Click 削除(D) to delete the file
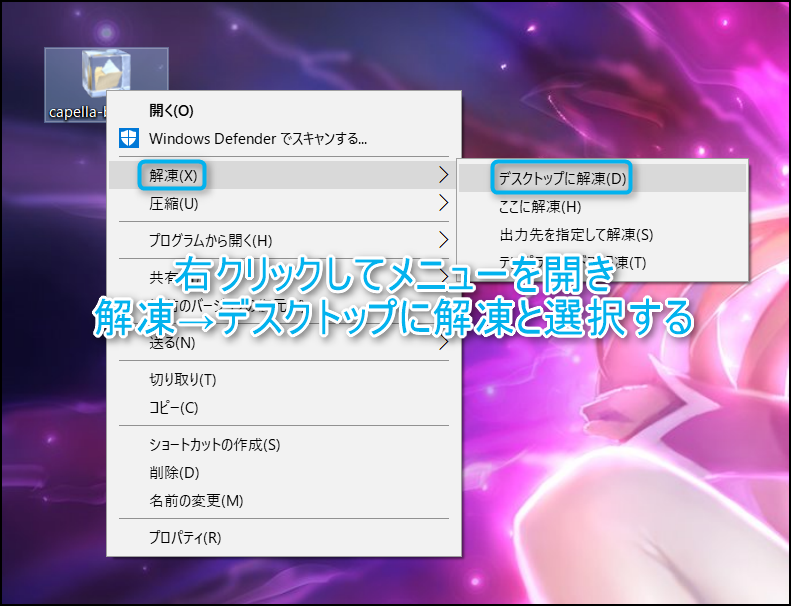 (174, 472)
